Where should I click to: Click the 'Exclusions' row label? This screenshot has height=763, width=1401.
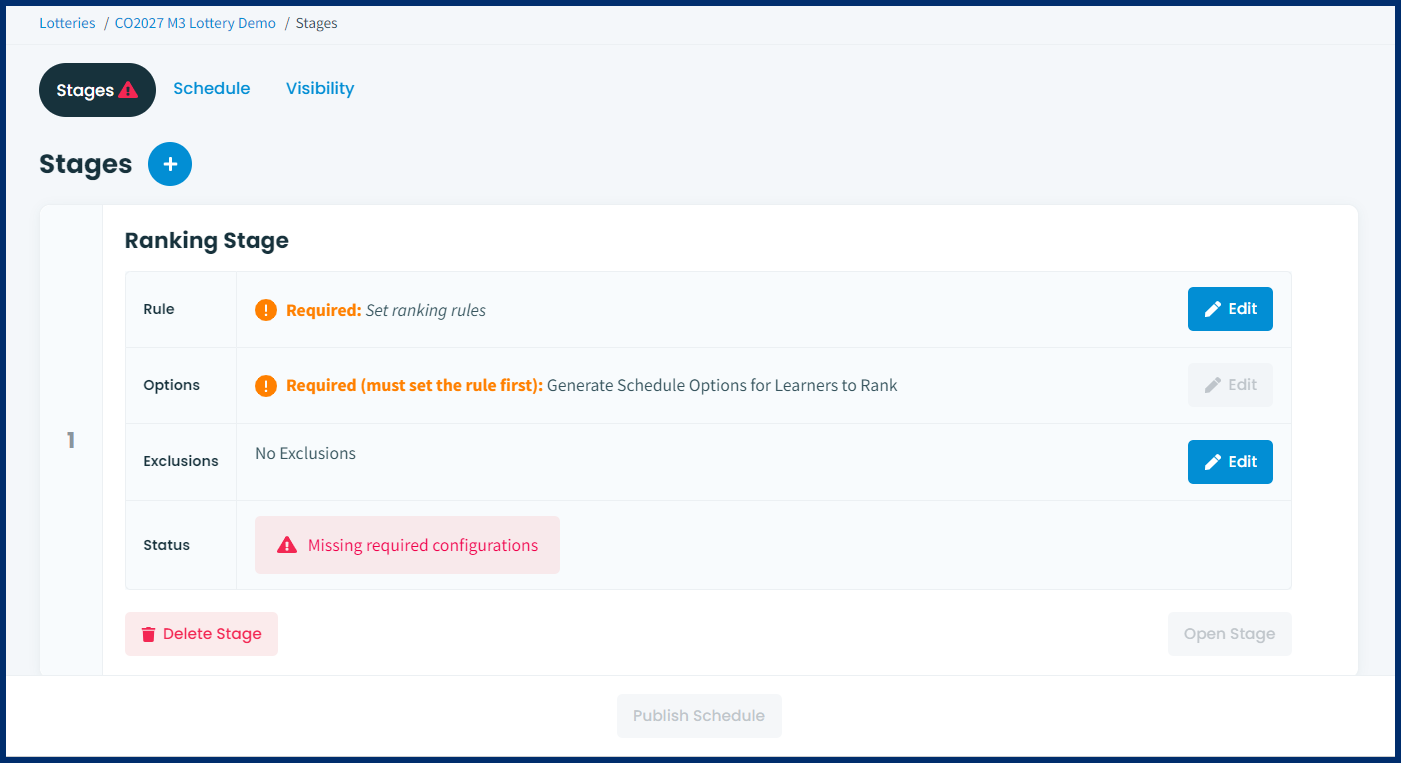pyautogui.click(x=181, y=461)
